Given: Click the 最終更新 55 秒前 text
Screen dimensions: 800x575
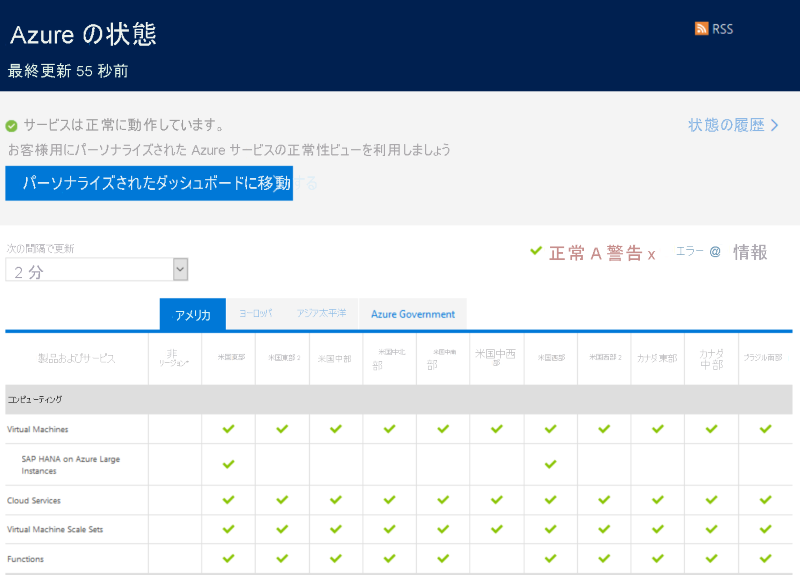Looking at the screenshot, I should (x=68, y=71).
